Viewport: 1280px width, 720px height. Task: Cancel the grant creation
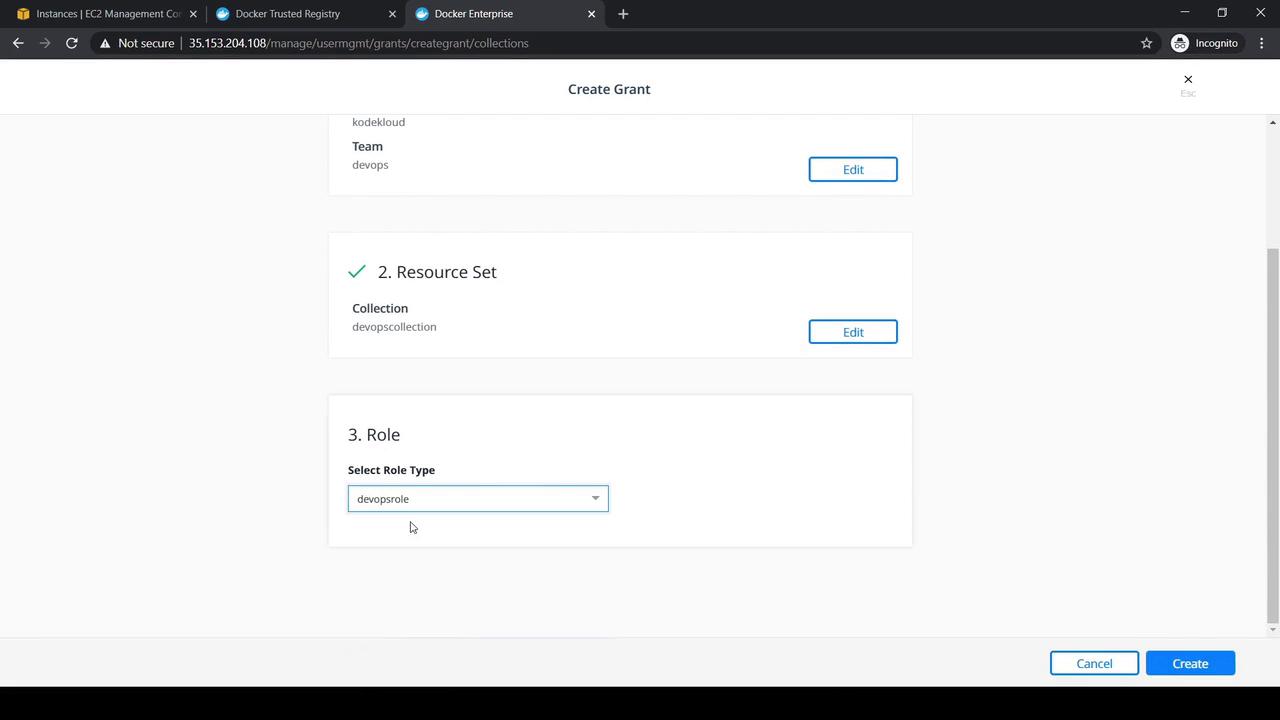pos(1094,664)
